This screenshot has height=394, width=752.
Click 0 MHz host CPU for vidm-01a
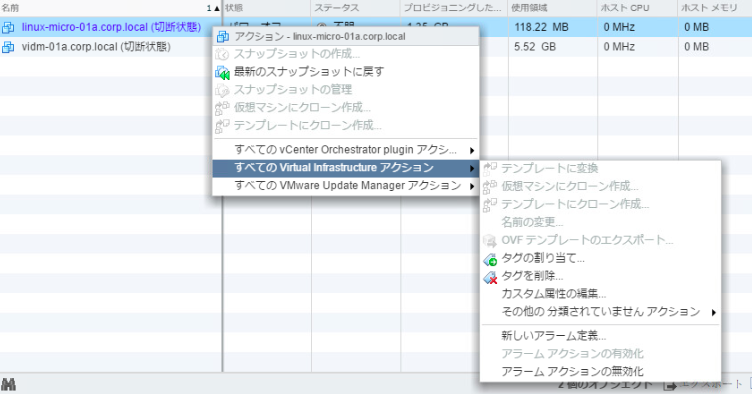tap(619, 47)
